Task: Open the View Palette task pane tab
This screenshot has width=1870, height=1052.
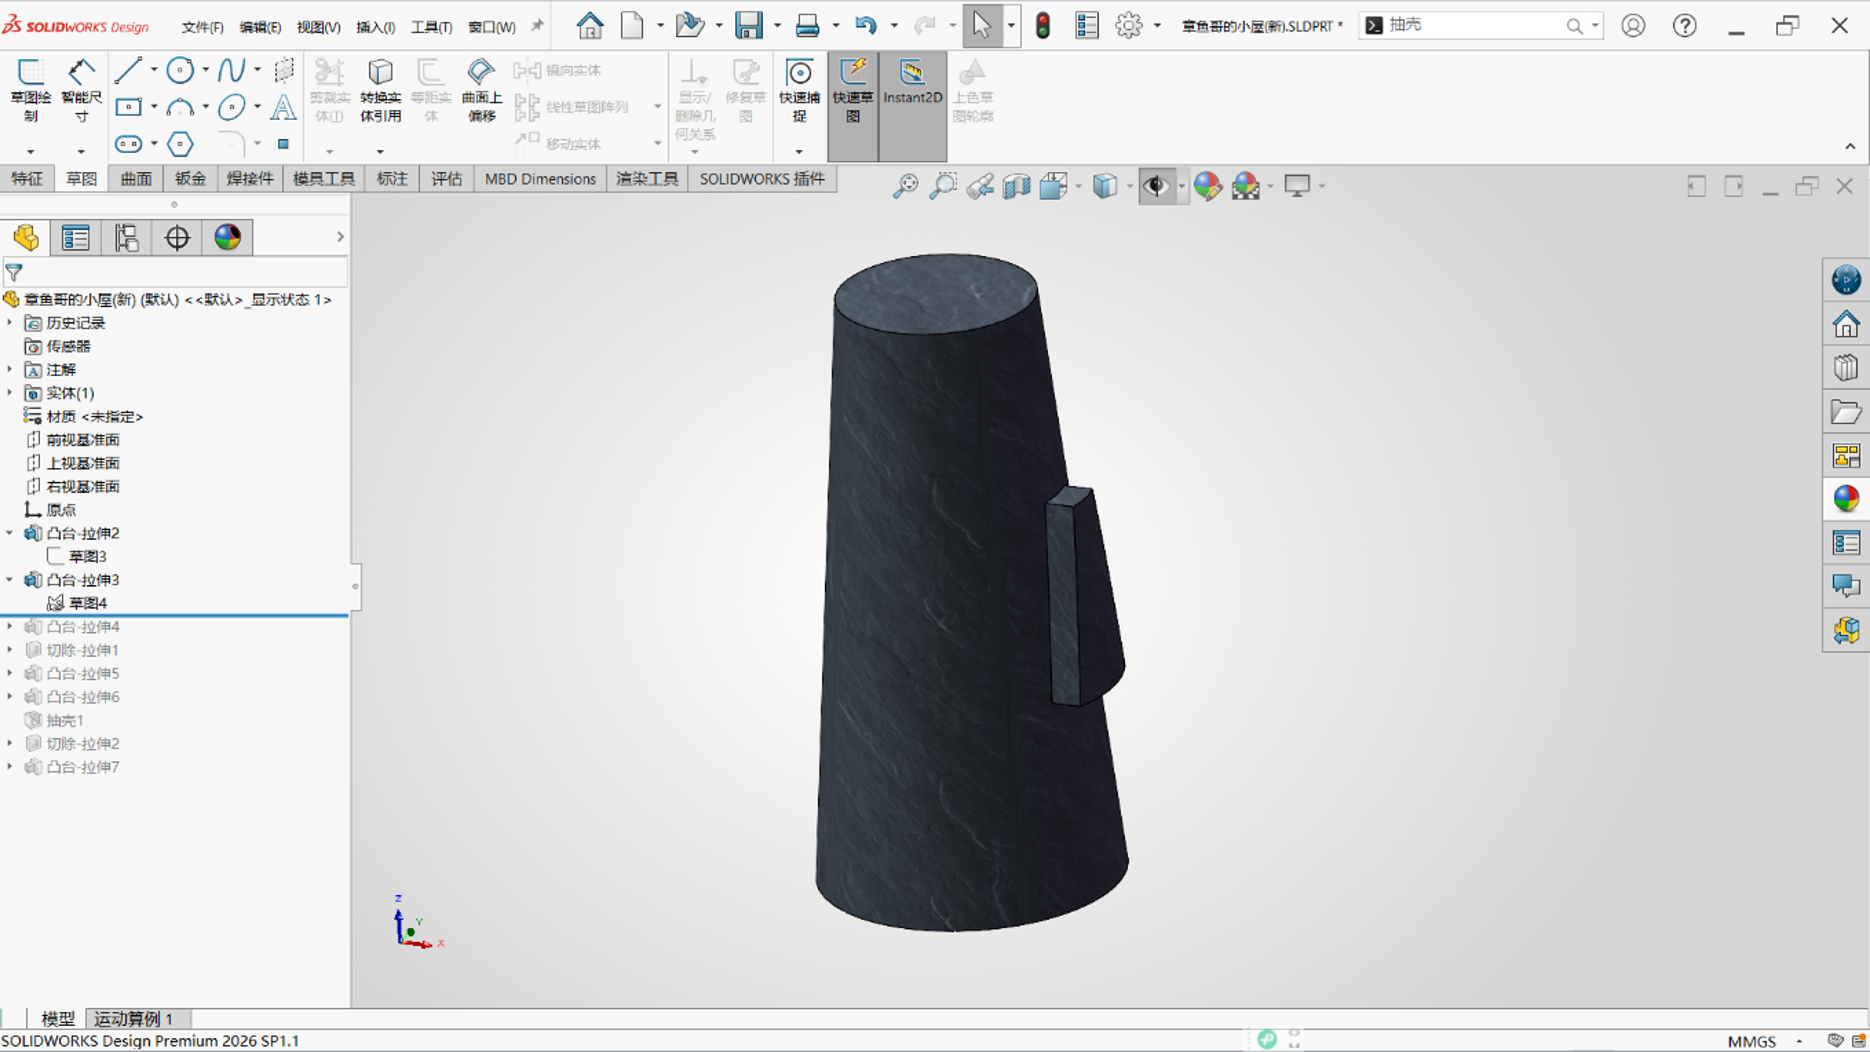Action: pos(1846,456)
